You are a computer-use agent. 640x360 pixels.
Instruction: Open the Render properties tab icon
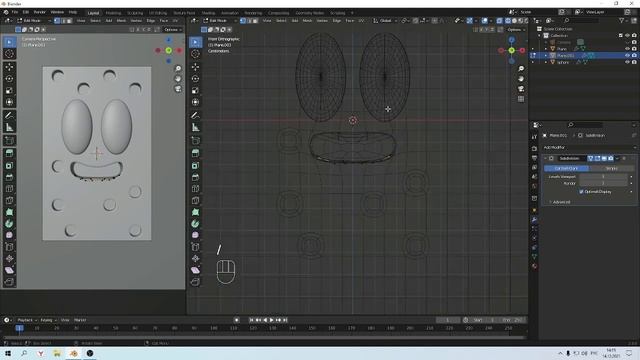534,148
